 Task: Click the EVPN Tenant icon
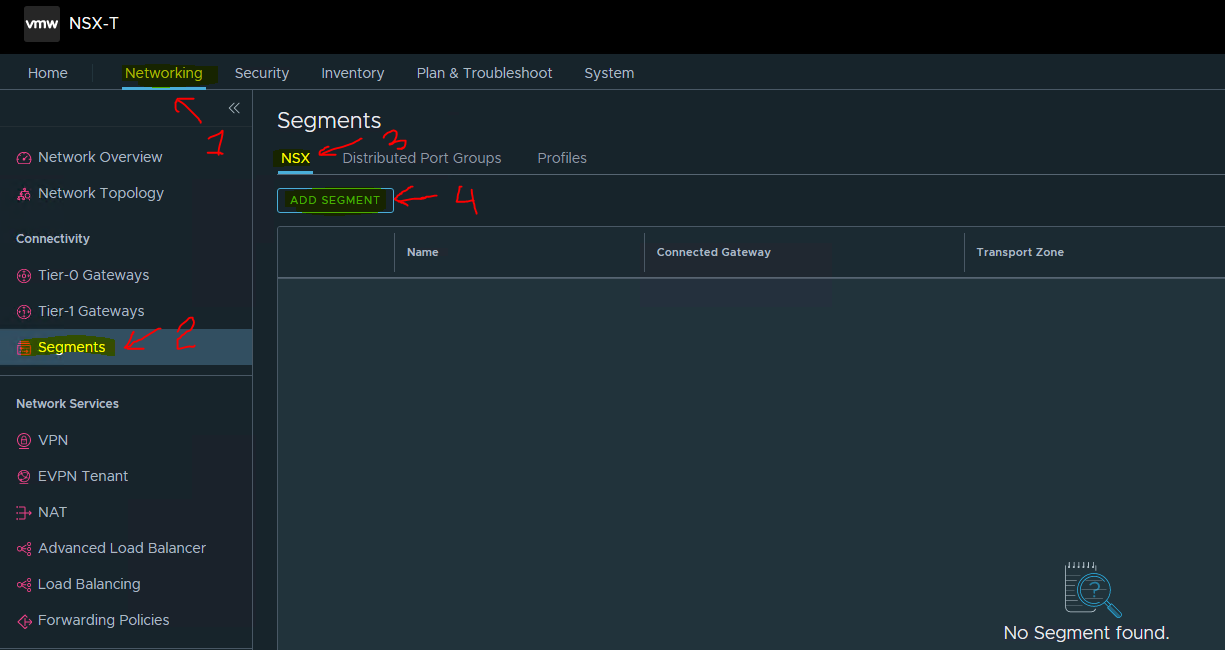click(x=24, y=477)
